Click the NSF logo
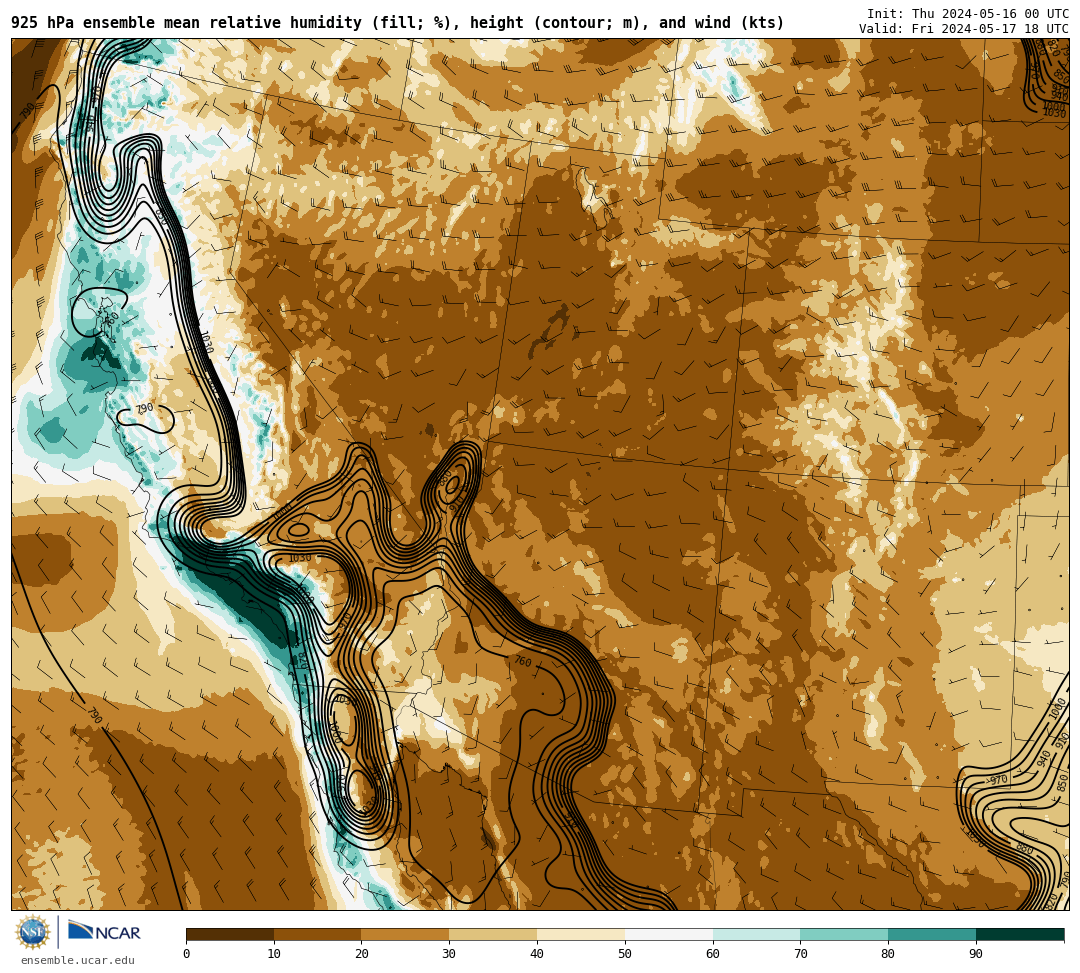 click(x=32, y=932)
